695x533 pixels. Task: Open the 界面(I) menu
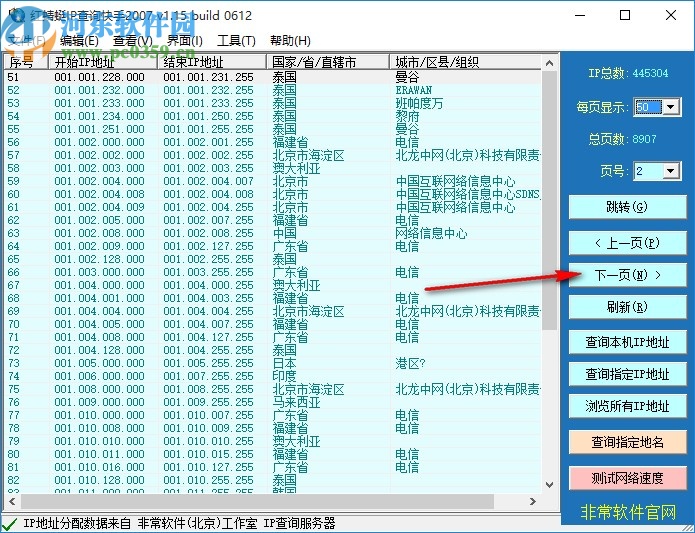click(184, 41)
